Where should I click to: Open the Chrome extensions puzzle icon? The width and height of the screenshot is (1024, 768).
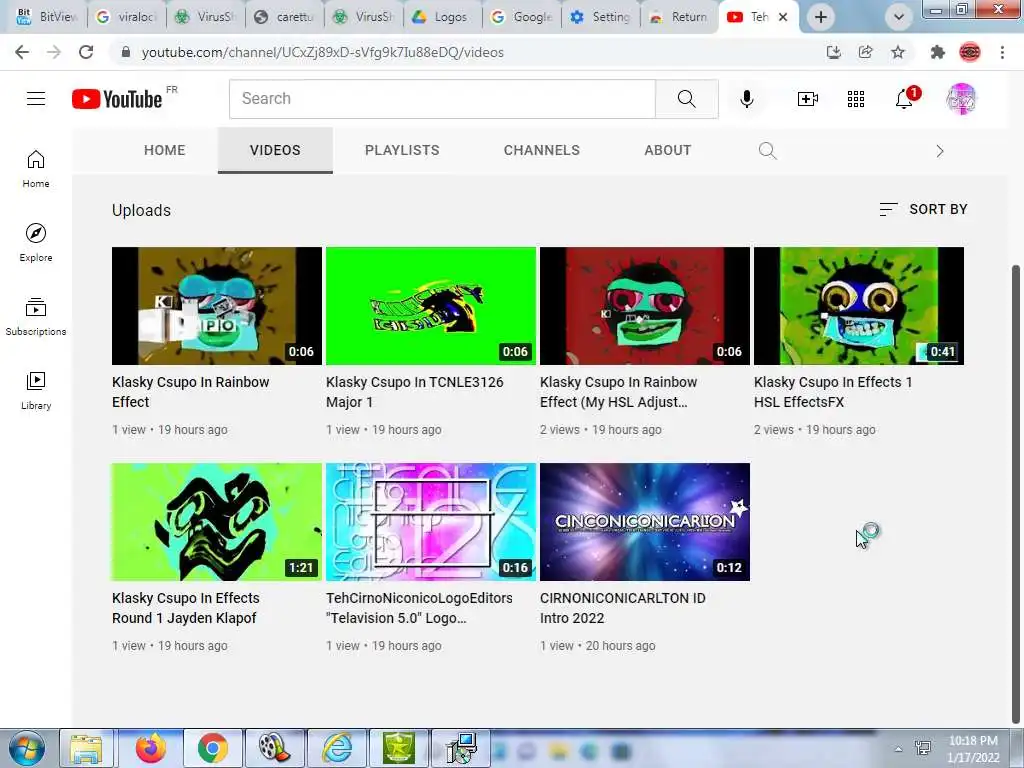pyautogui.click(x=938, y=52)
